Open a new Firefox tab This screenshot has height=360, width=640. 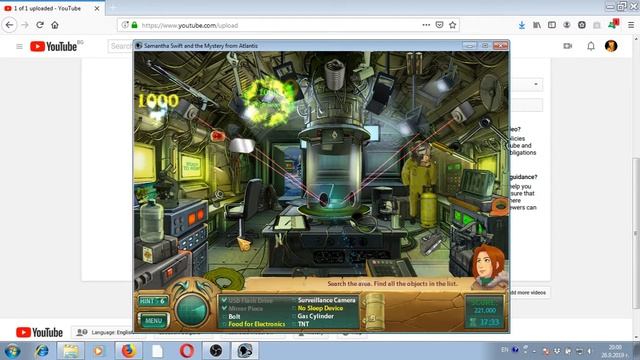click(x=113, y=8)
